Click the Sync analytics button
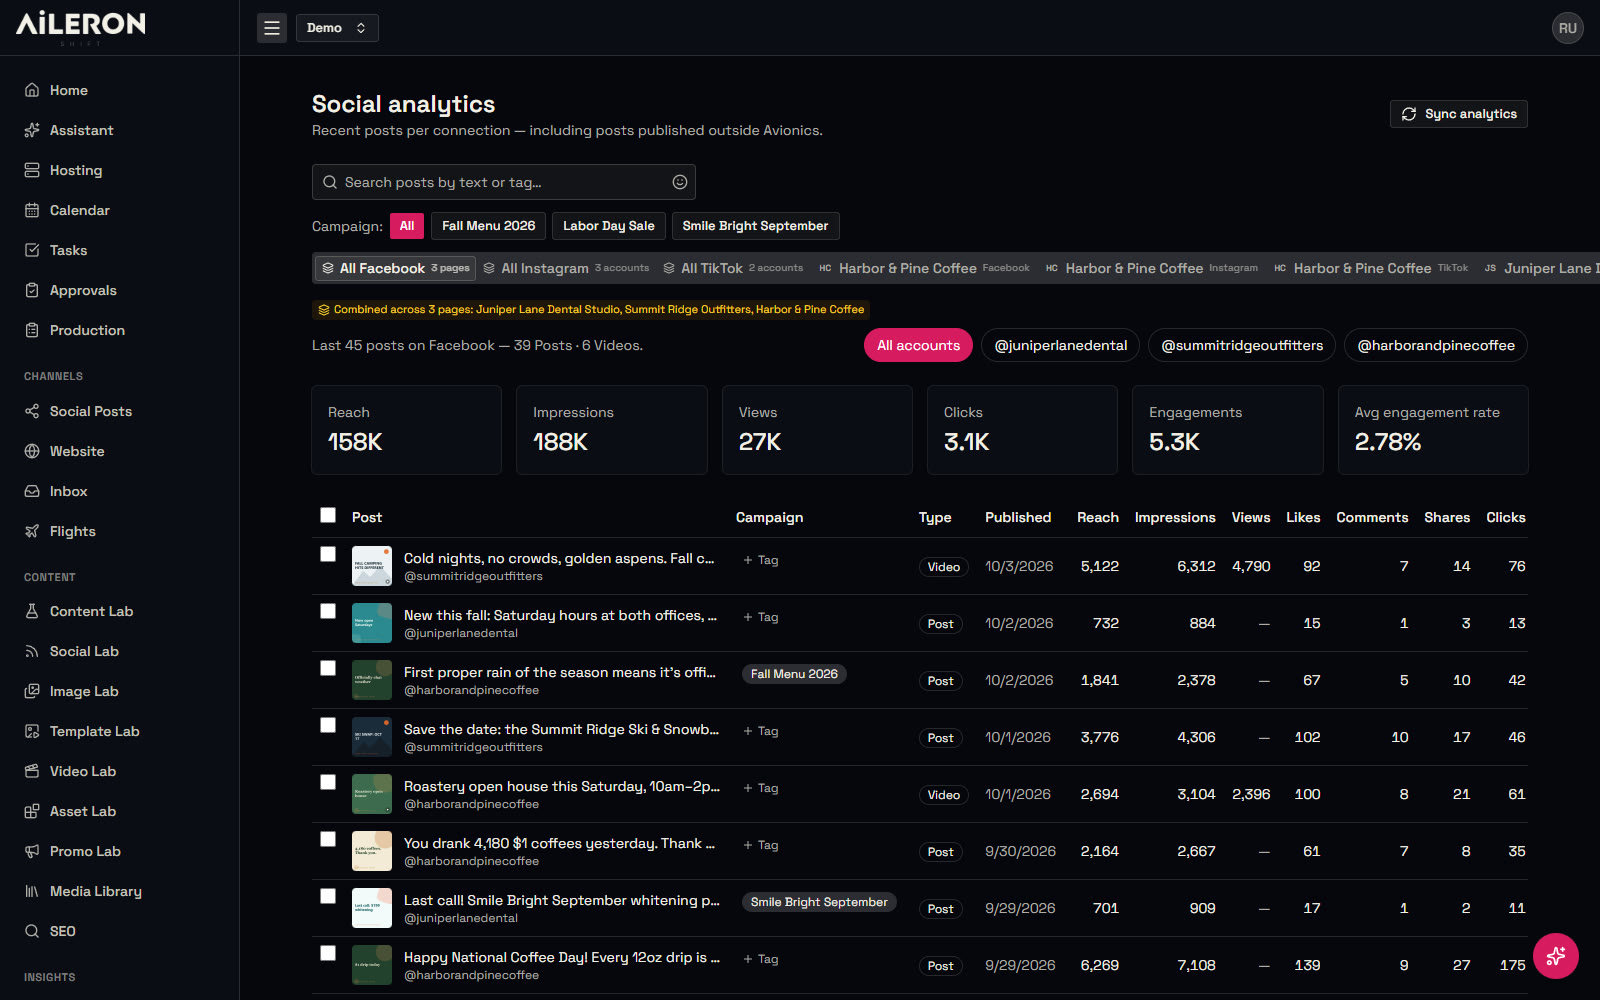Viewport: 1600px width, 1000px height. coord(1458,114)
